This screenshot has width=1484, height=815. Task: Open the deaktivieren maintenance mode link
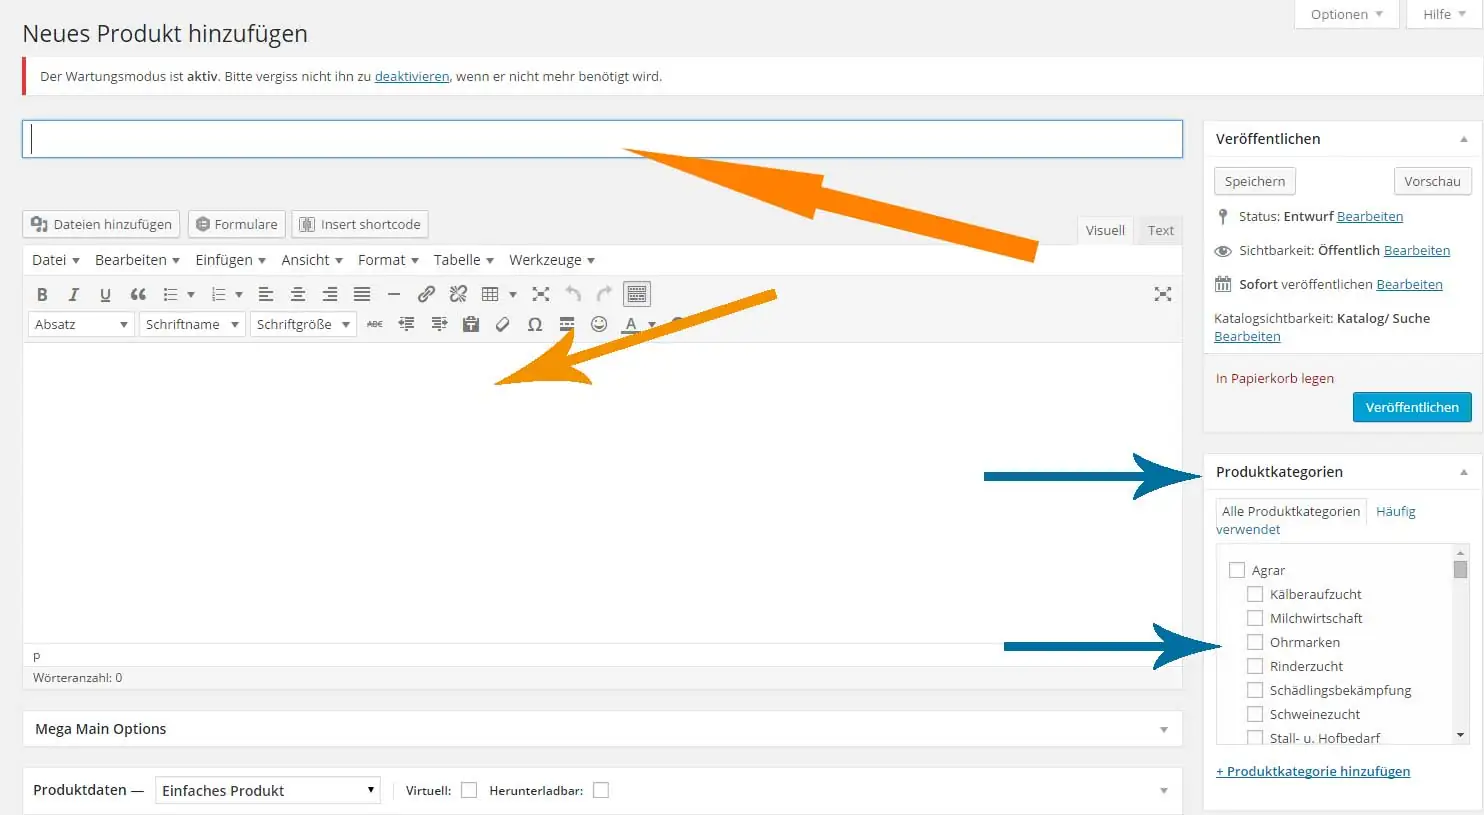click(411, 76)
